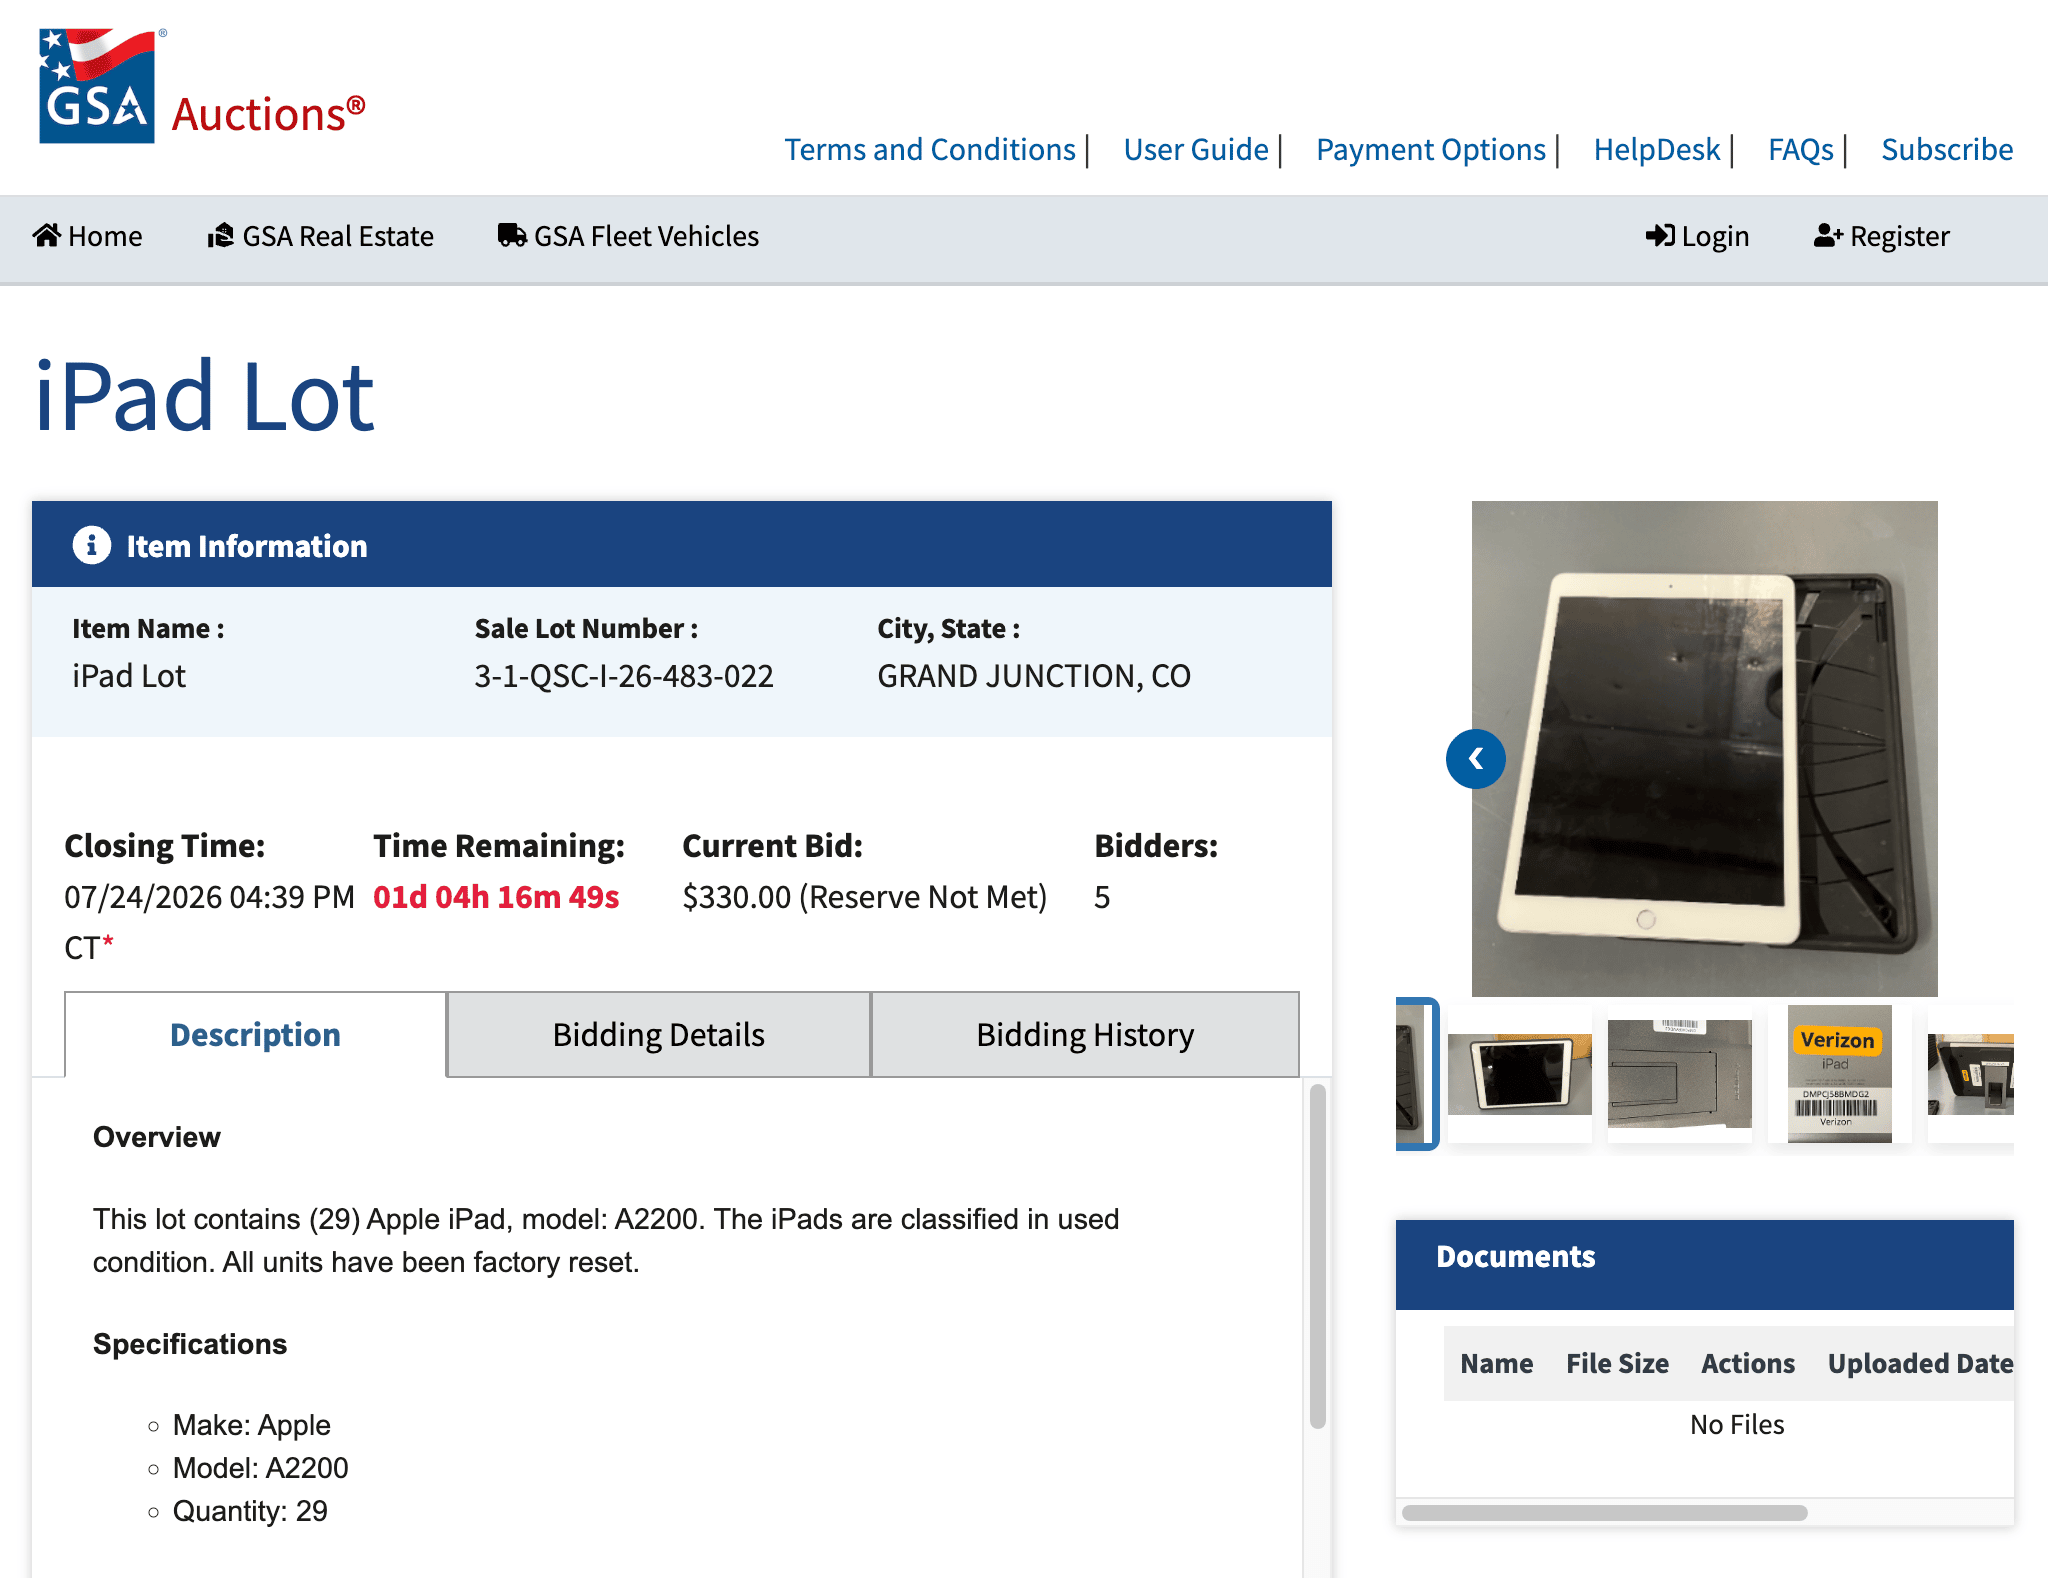
Task: Click the red asterisk after CT
Action: coord(108,942)
